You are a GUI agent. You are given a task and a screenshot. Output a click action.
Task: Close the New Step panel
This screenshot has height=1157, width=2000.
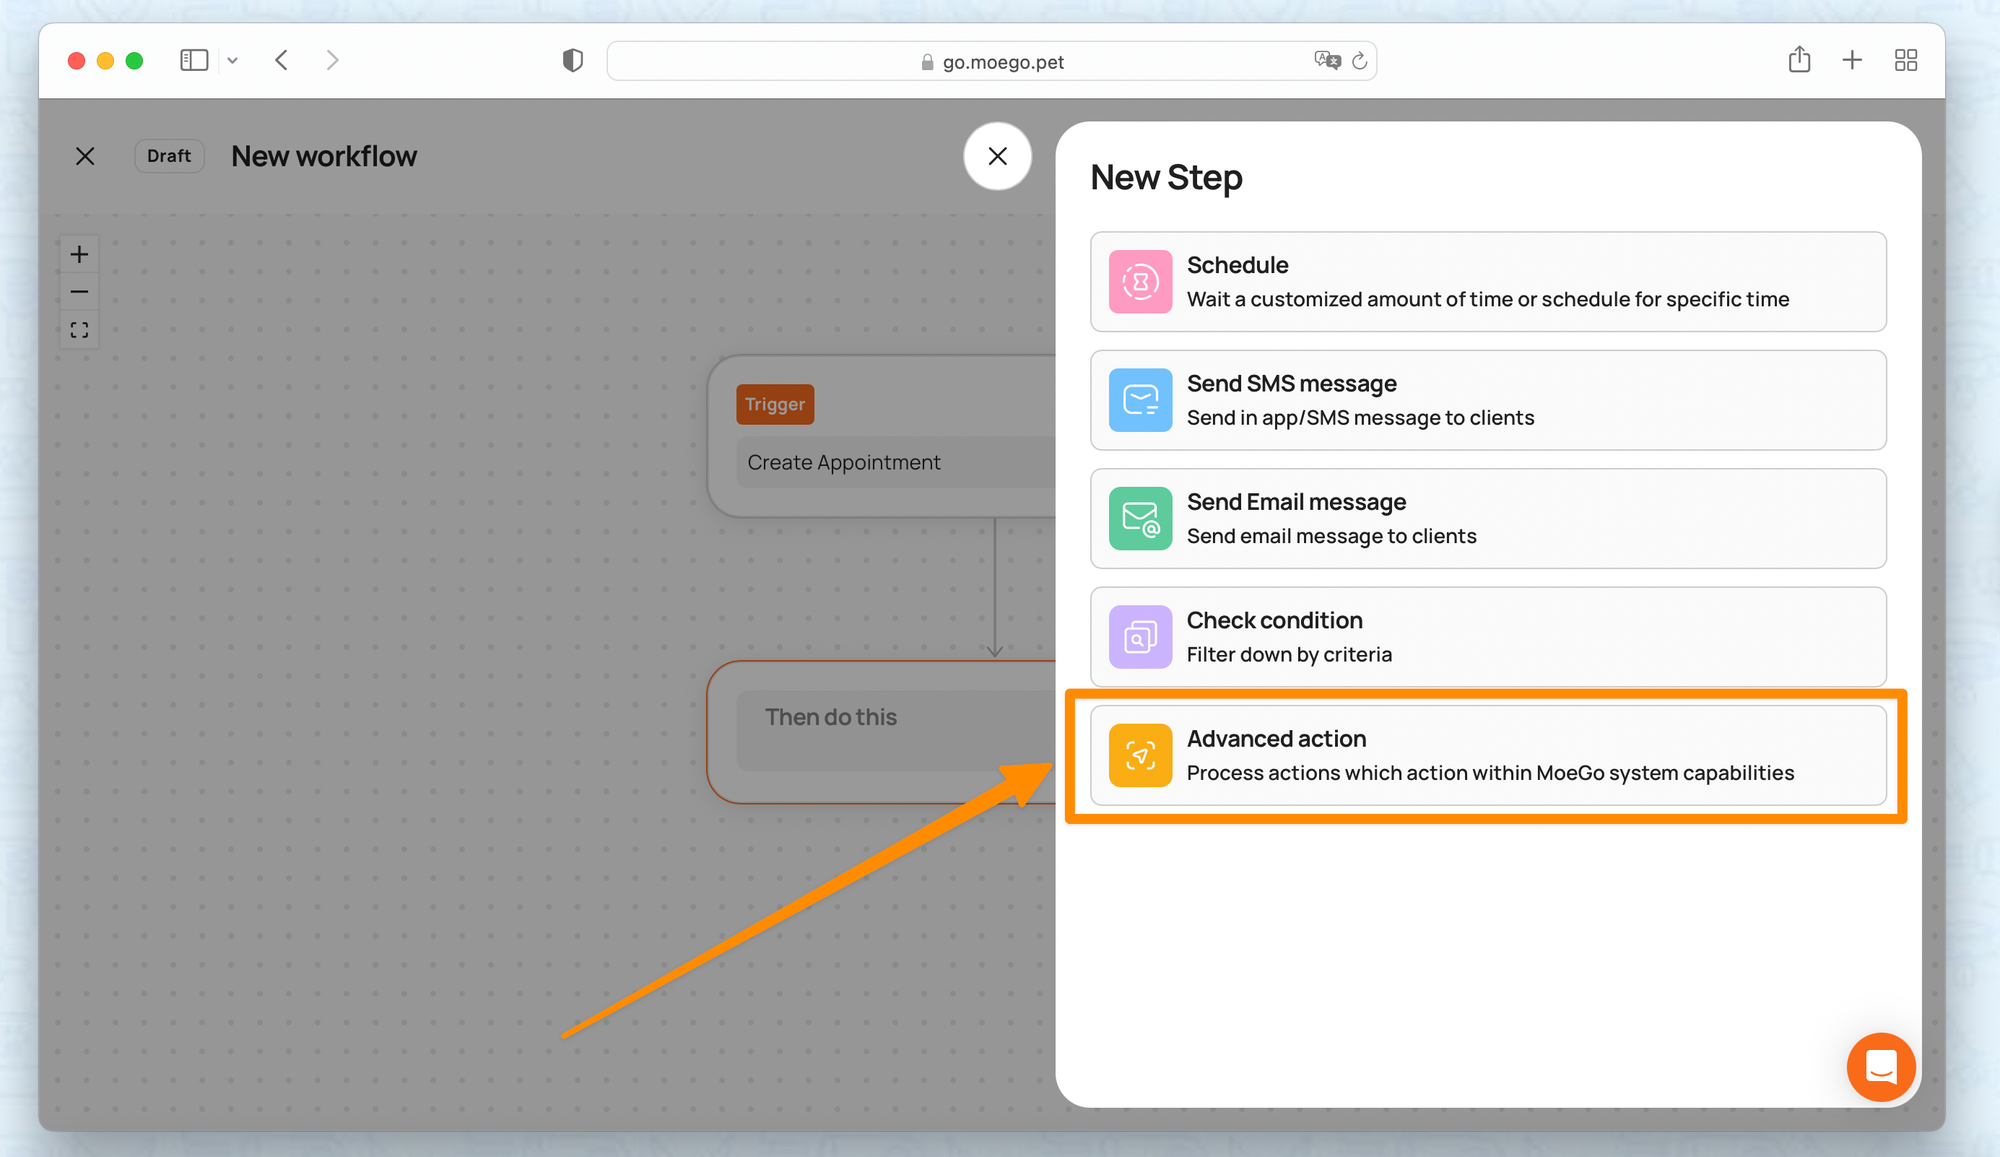pyautogui.click(x=997, y=156)
